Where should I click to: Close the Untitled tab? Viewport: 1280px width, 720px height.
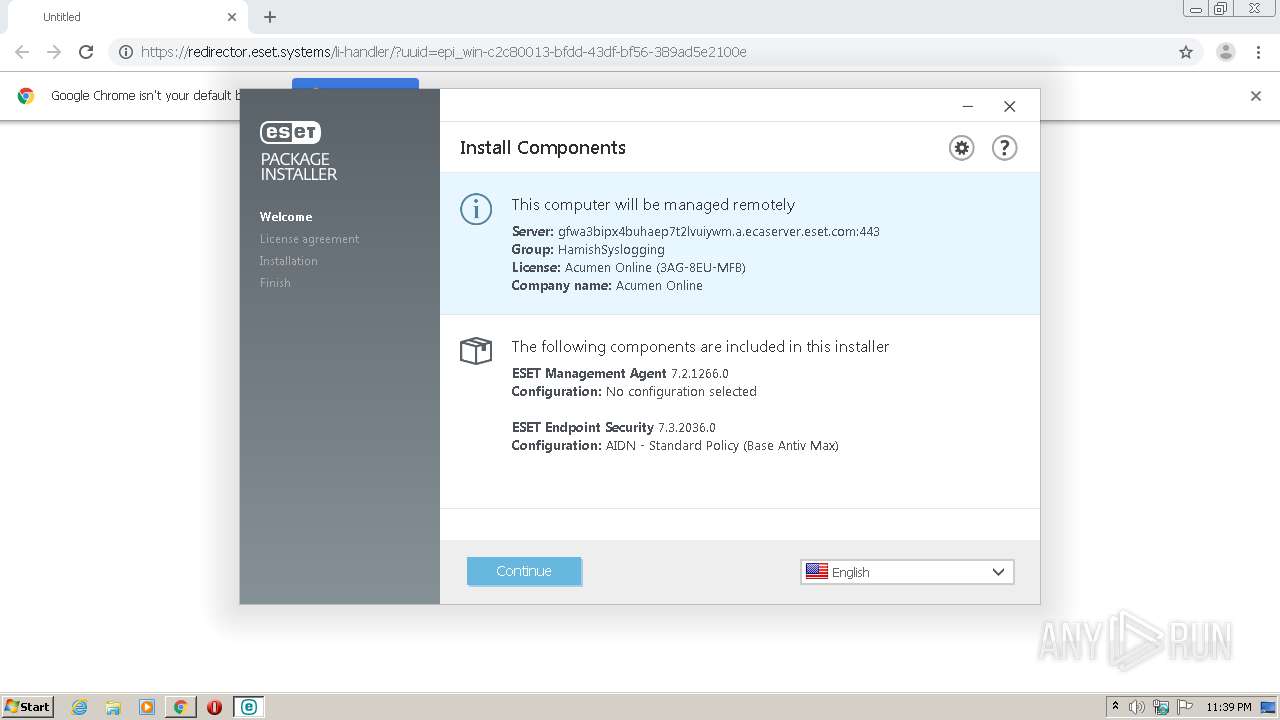[232, 17]
